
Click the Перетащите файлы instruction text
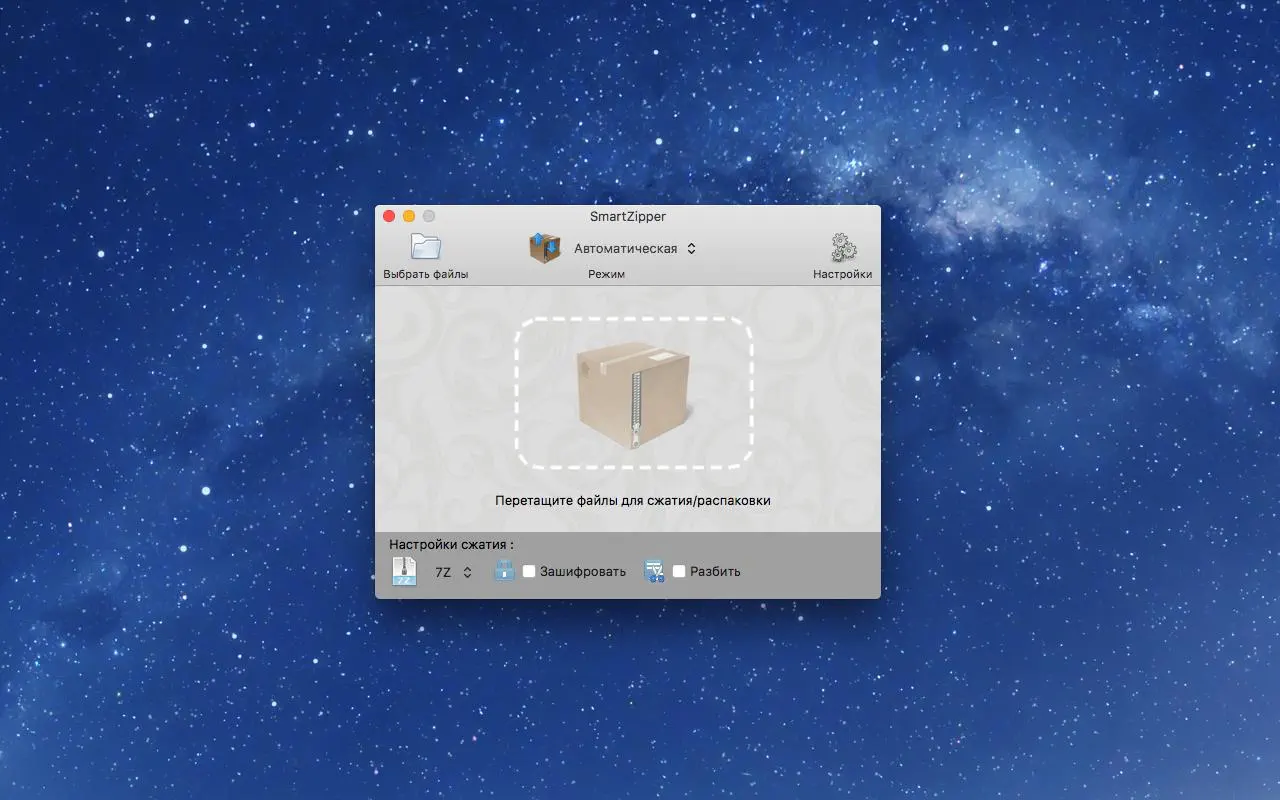[x=632, y=500]
